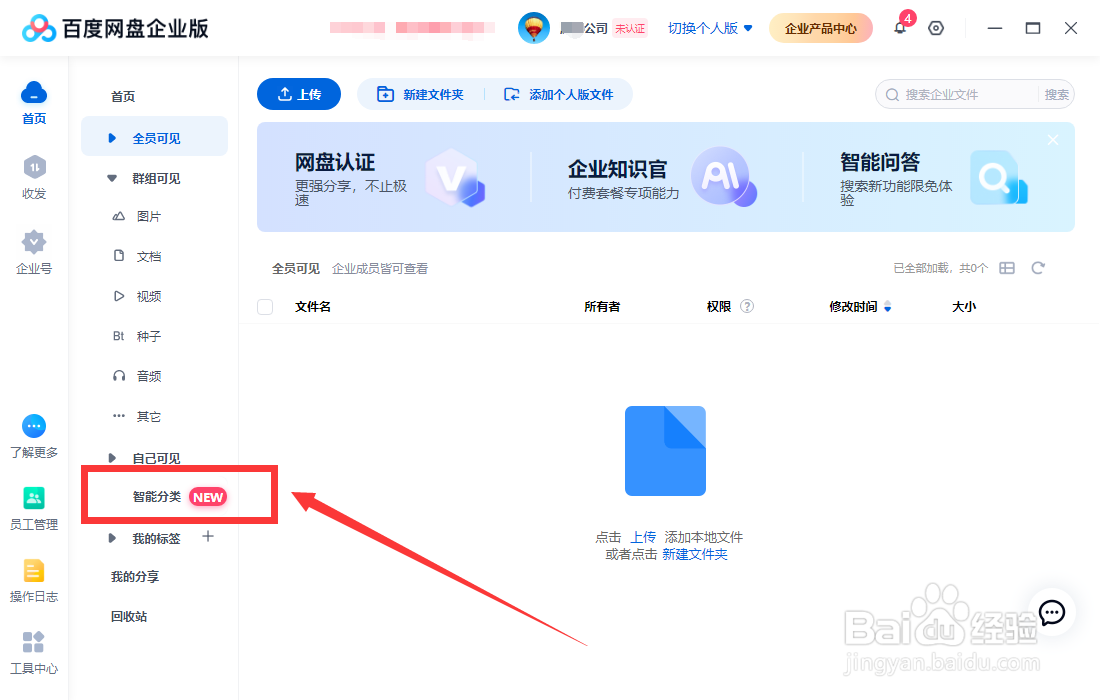
Task: Open notifications via the bell icon
Action: 899,28
